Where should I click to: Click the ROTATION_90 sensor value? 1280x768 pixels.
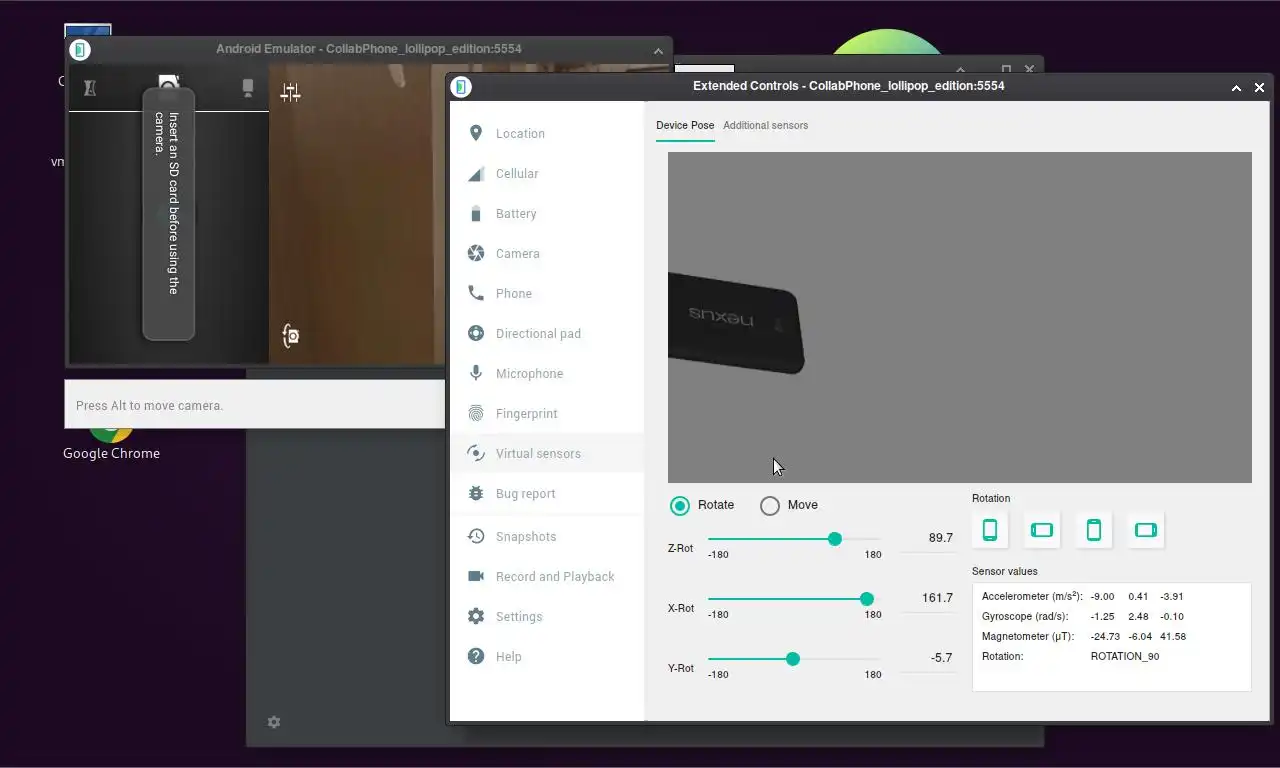1125,657
